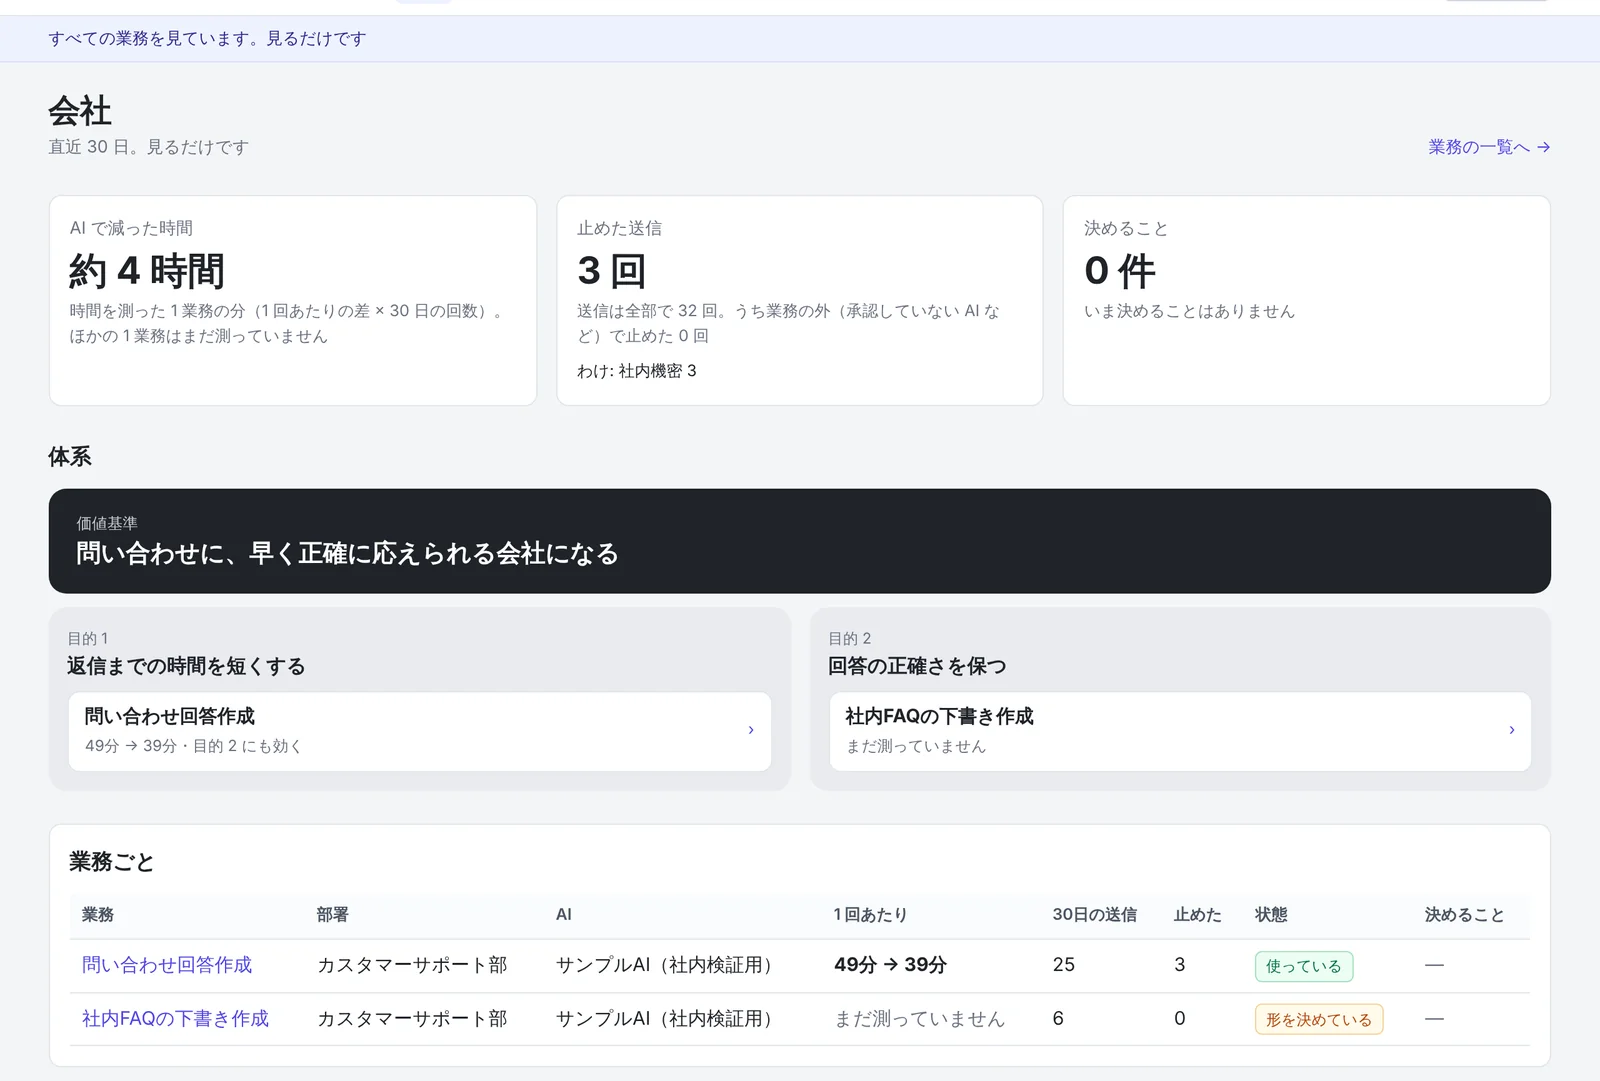Click カスタマーサポート部 in the 問い合わせ回答作成 row
The height and width of the screenshot is (1081, 1600).
[x=412, y=965]
